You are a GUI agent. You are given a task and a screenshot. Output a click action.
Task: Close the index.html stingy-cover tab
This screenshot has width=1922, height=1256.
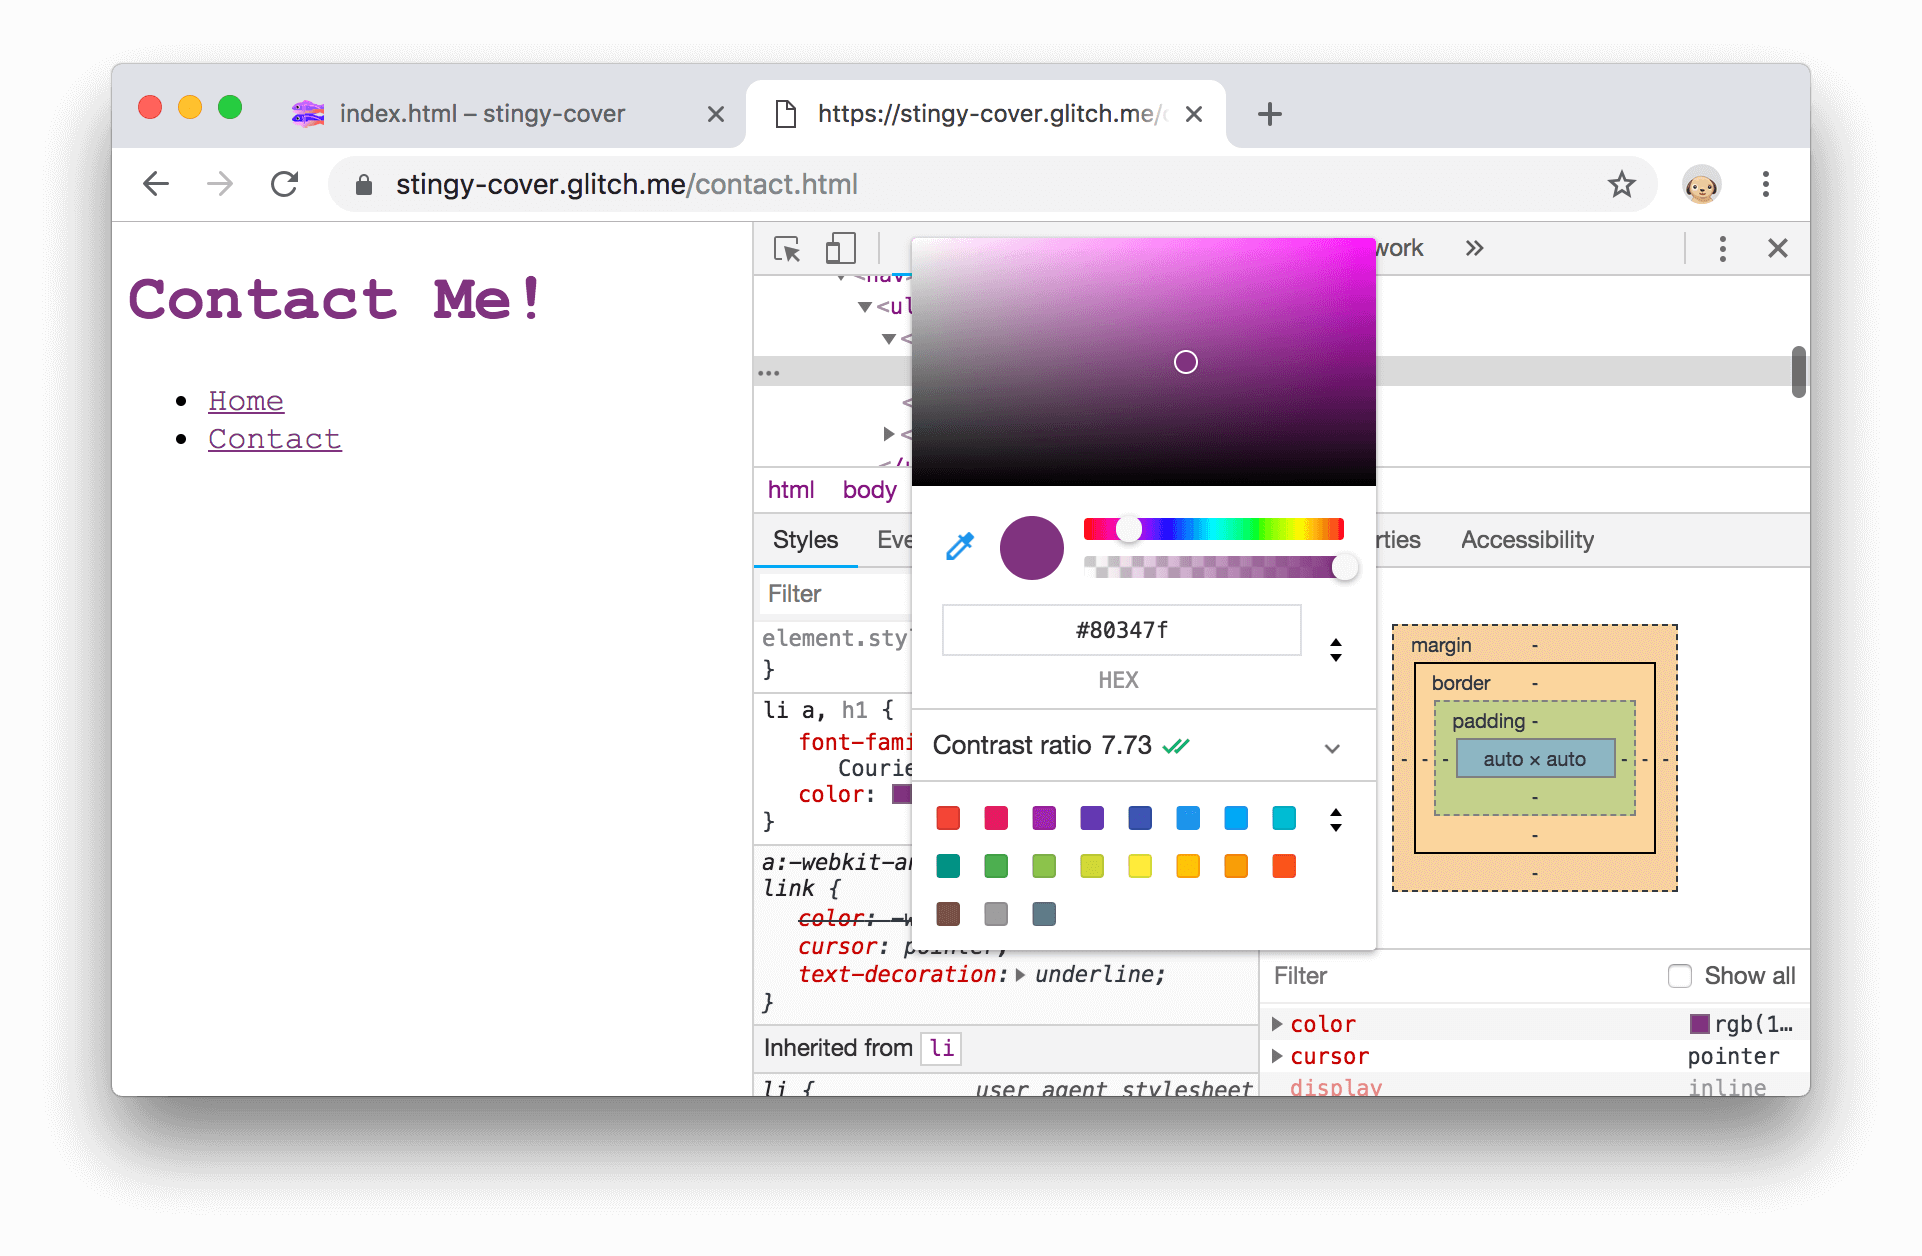coord(715,114)
